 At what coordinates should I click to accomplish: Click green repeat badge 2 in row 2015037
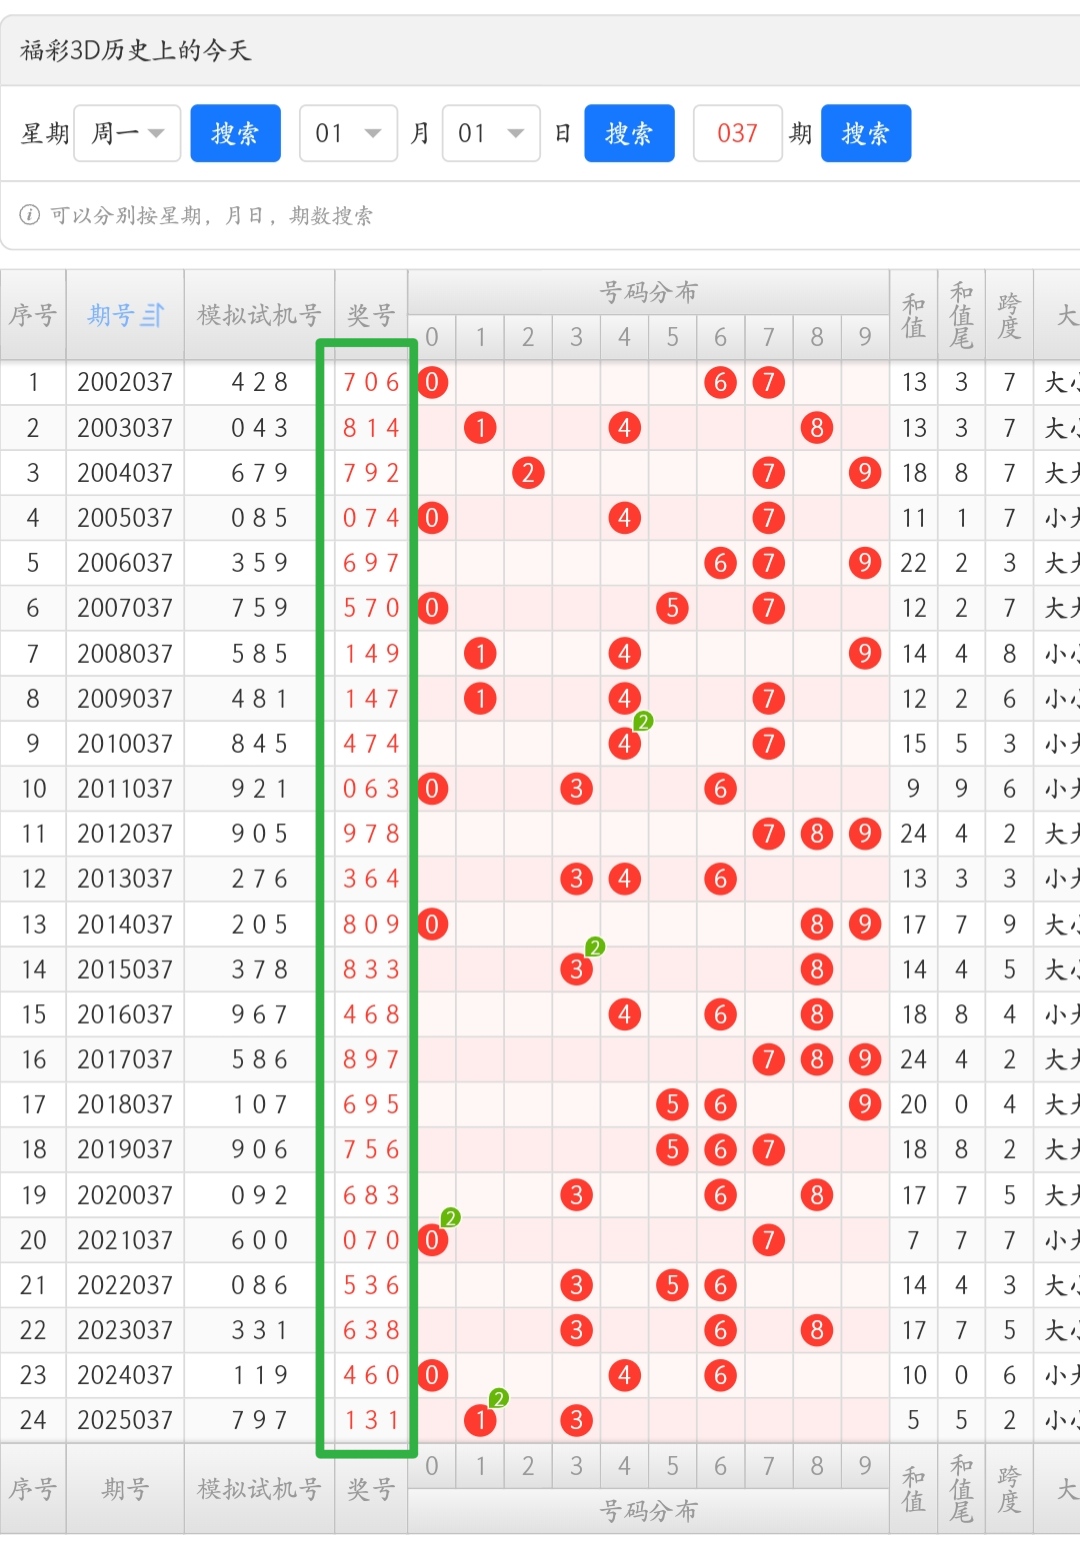tap(595, 947)
